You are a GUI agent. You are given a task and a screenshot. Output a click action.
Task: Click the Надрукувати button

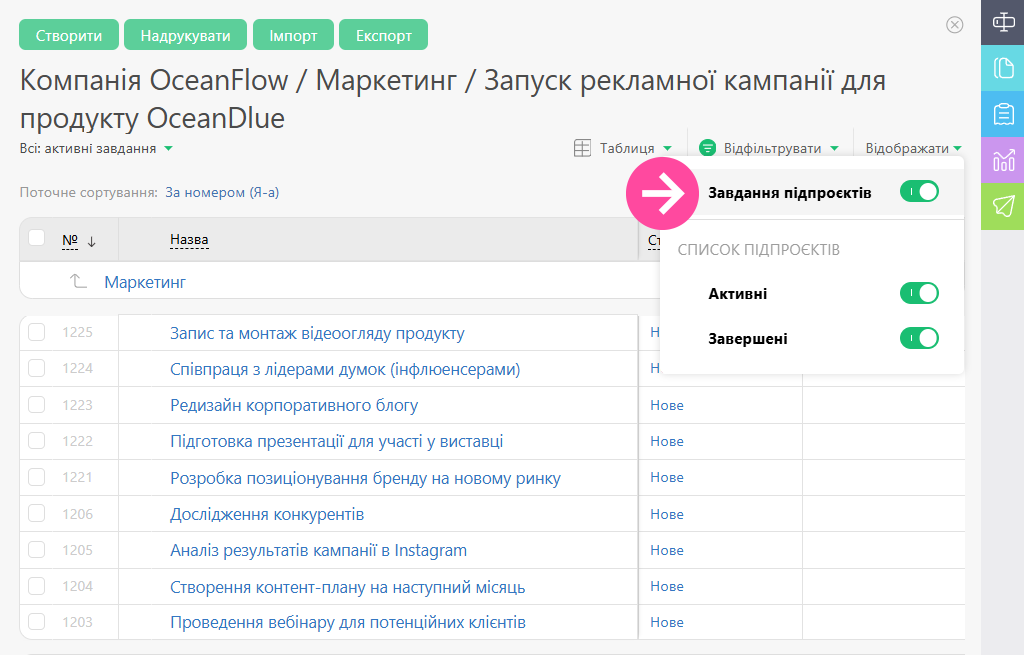[x=185, y=35]
